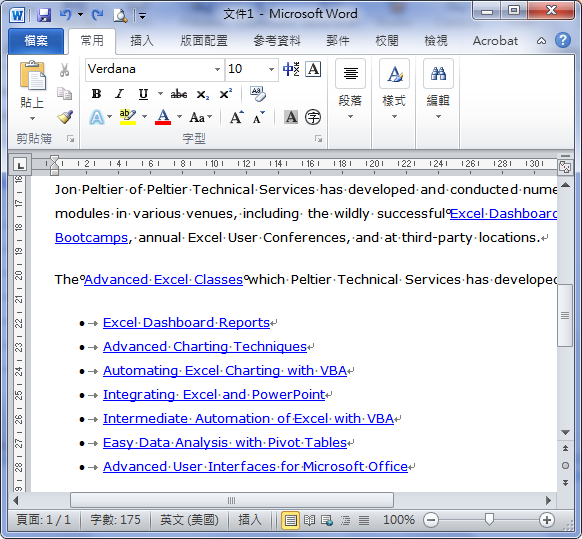Click the tab selector L box on ruler
The width and height of the screenshot is (582, 539).
(x=20, y=164)
